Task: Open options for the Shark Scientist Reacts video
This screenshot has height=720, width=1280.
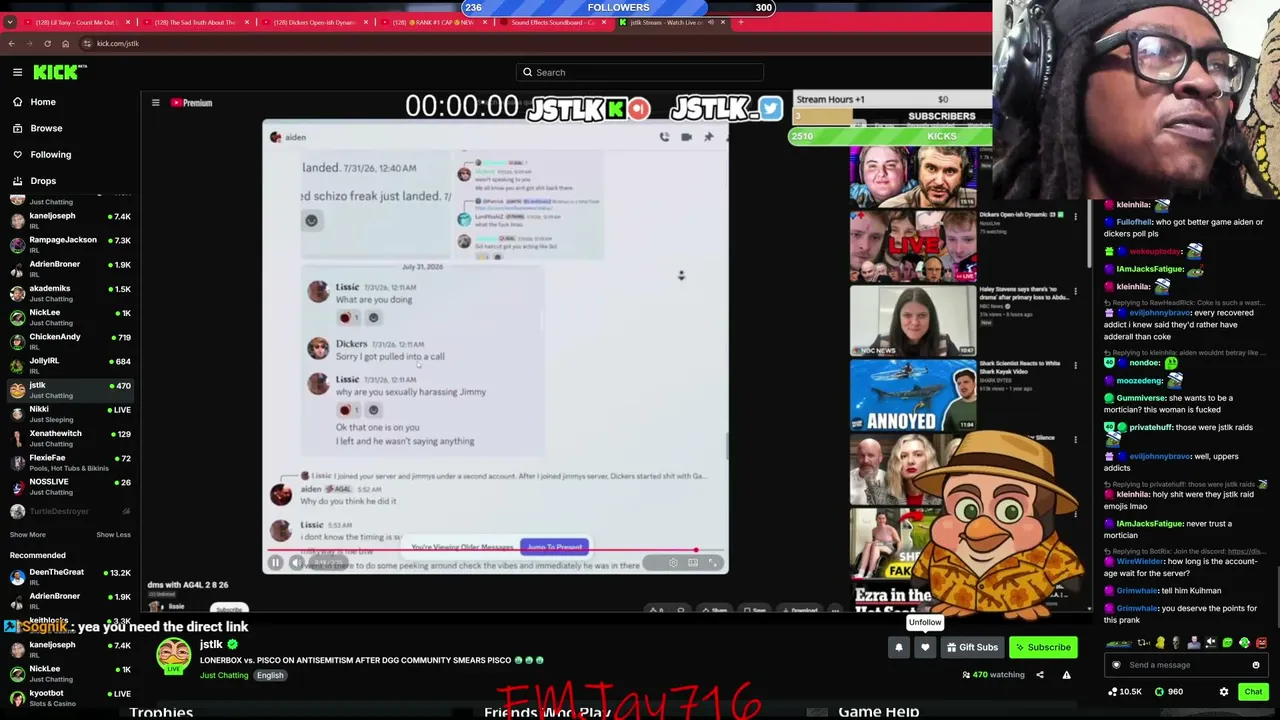Action: pyautogui.click(x=1075, y=365)
